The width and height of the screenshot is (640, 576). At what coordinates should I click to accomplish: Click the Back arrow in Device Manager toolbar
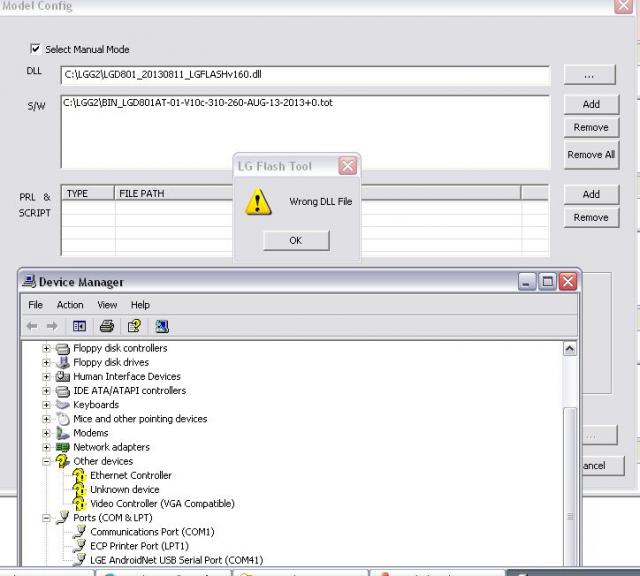[31, 326]
